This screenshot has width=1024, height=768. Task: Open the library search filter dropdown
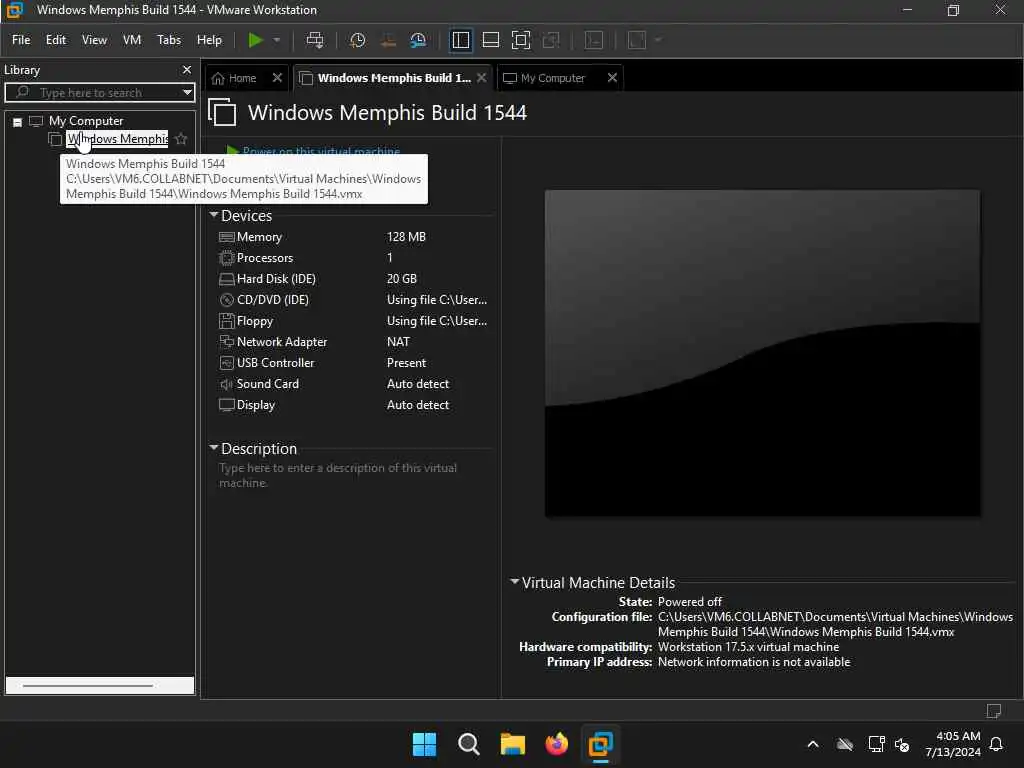pyautogui.click(x=187, y=93)
